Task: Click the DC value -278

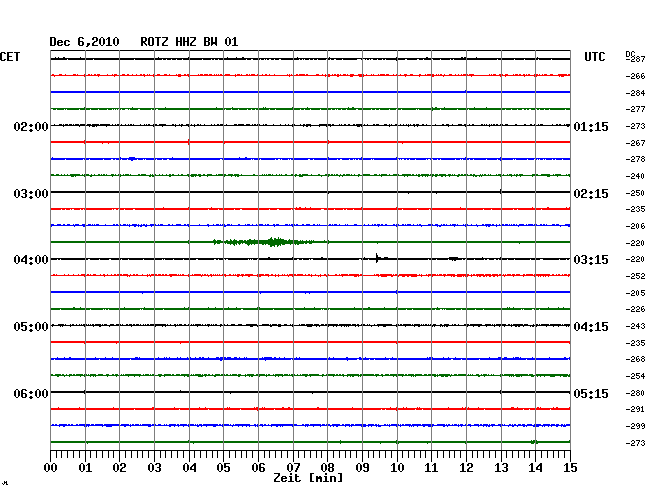Action: pyautogui.click(x=635, y=159)
